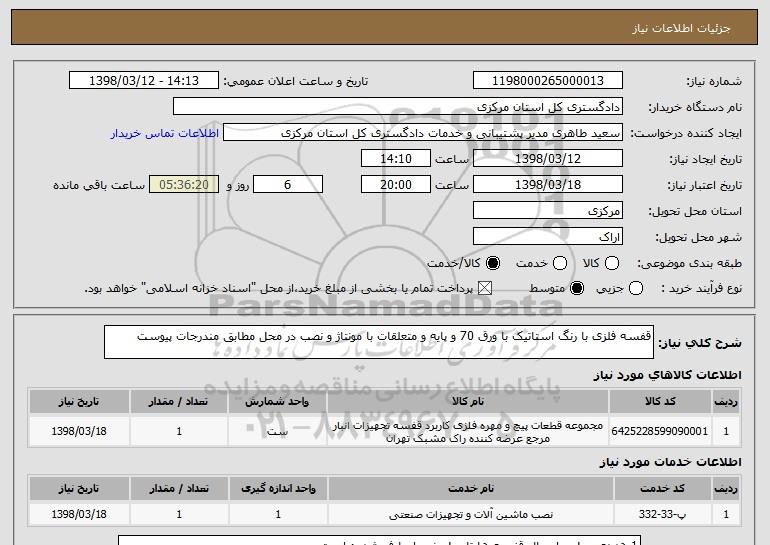Click the goods name cell مجموعه قطعات پیچ و مهره
The width and height of the screenshot is (770, 545).
(468, 431)
